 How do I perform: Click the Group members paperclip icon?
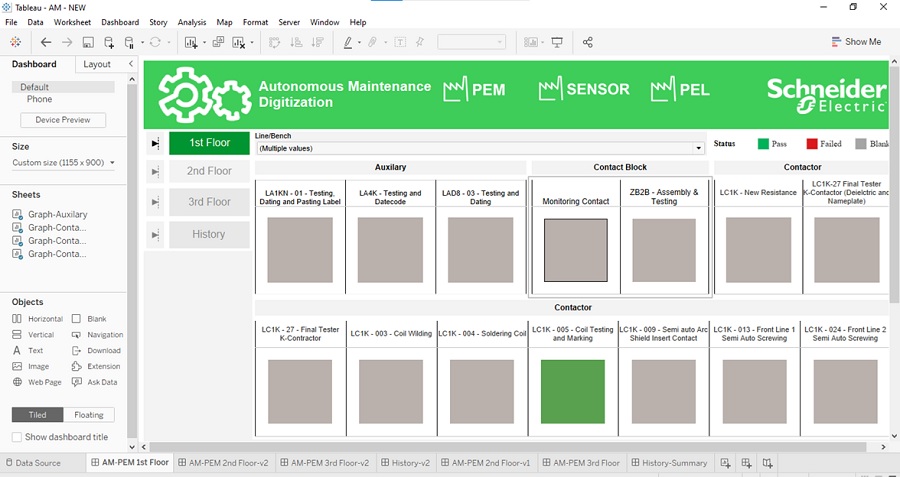point(373,42)
